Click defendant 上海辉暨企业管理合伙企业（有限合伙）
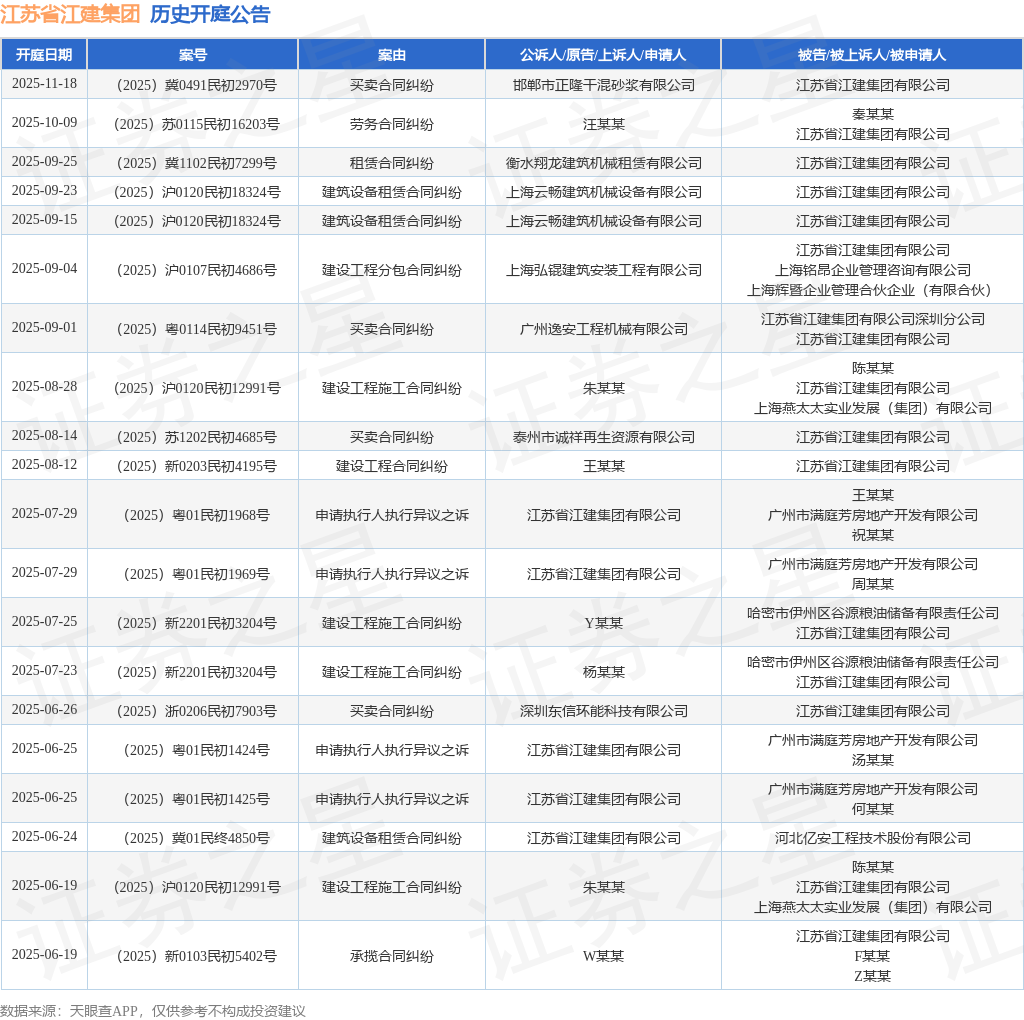 tap(872, 291)
